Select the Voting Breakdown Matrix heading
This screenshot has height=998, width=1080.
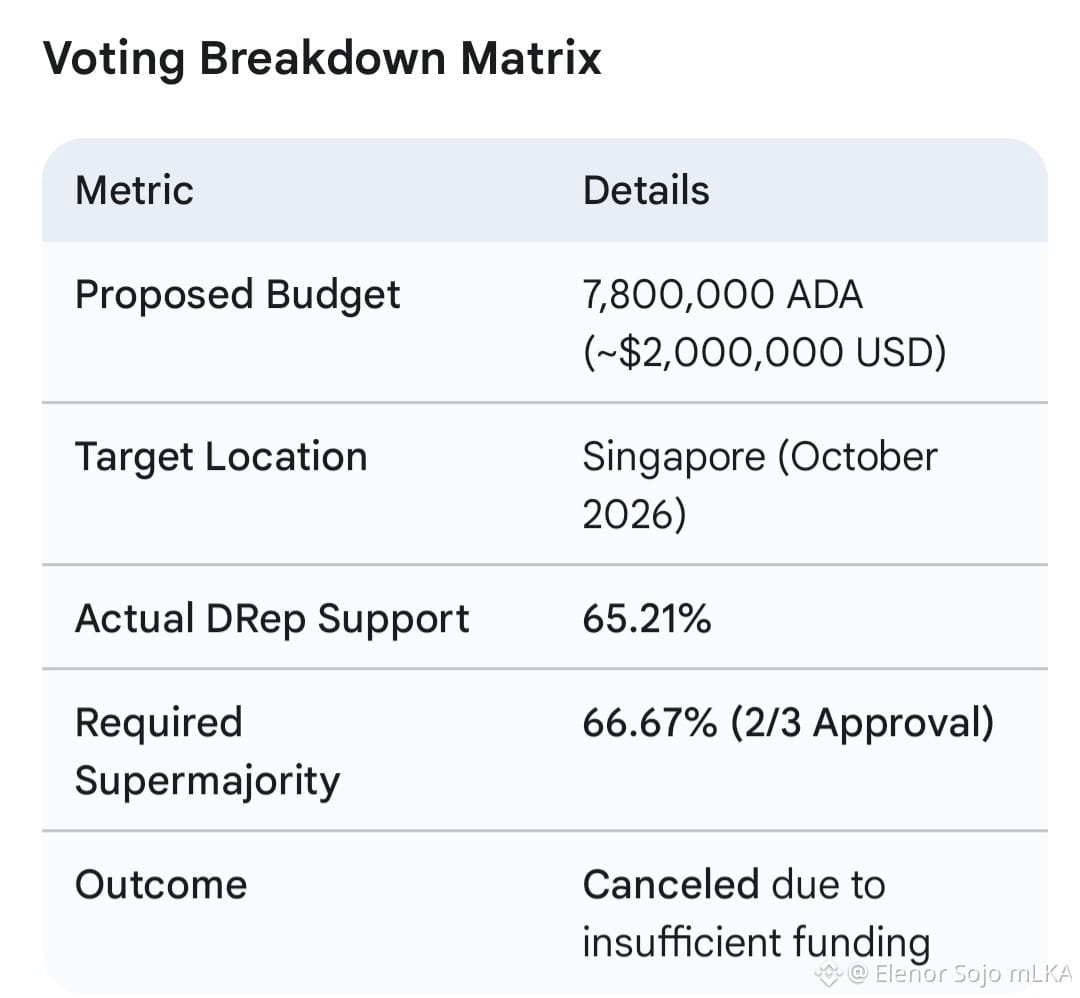[x=322, y=59]
